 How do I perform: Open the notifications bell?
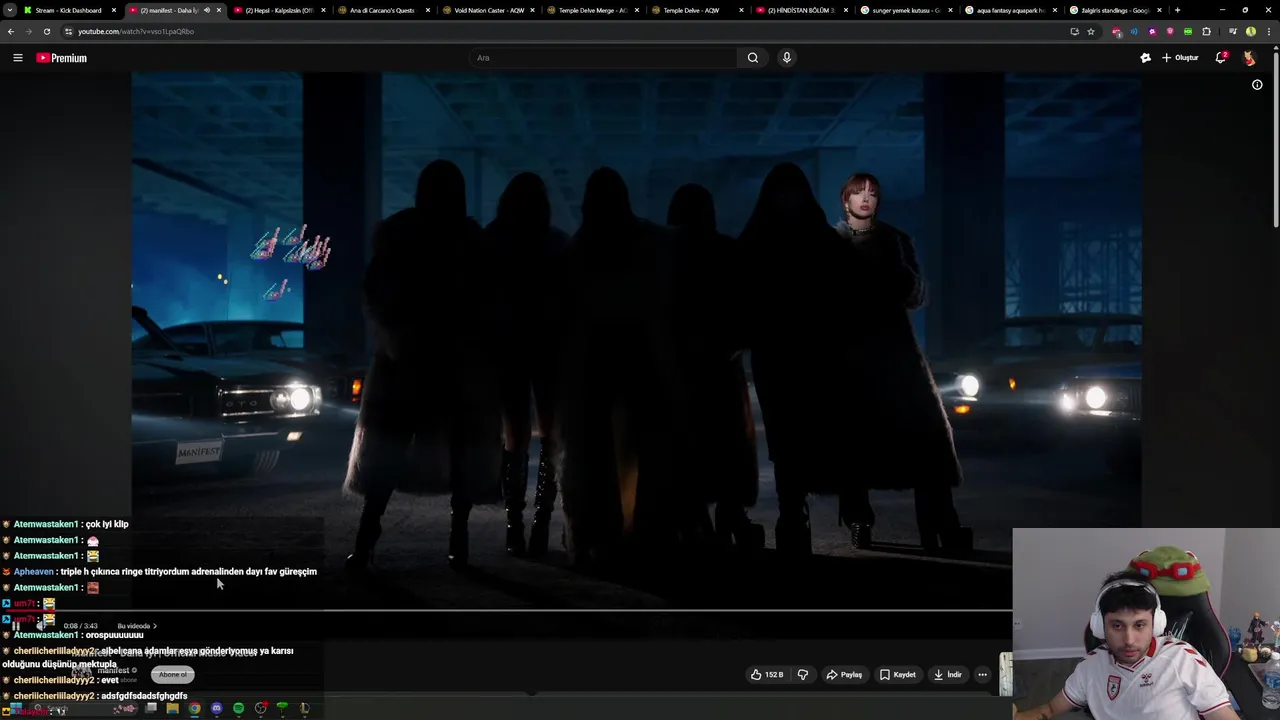1221,58
